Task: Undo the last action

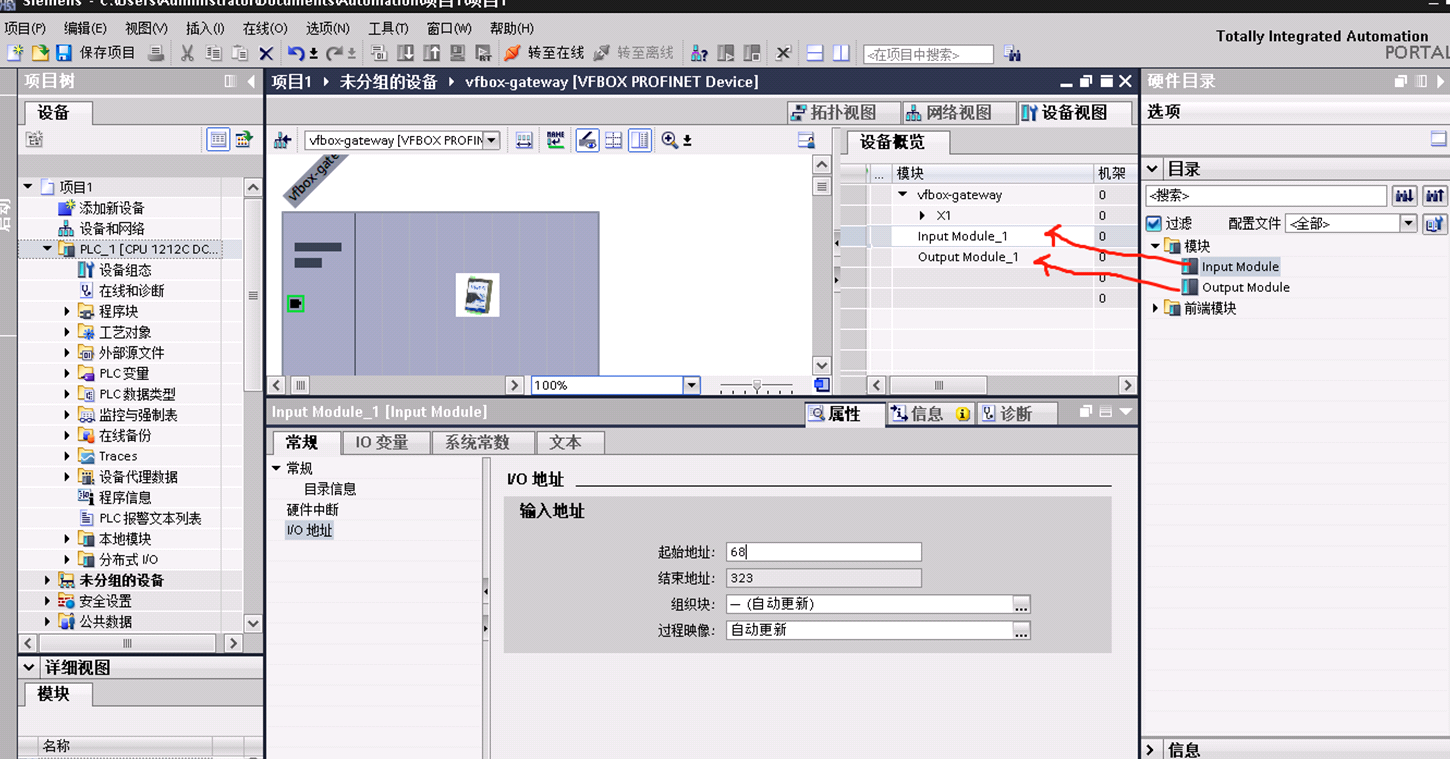Action: coord(296,53)
